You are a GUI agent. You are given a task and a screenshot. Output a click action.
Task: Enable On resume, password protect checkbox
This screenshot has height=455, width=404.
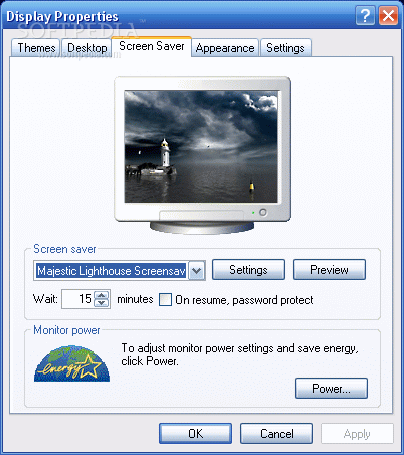pos(165,299)
